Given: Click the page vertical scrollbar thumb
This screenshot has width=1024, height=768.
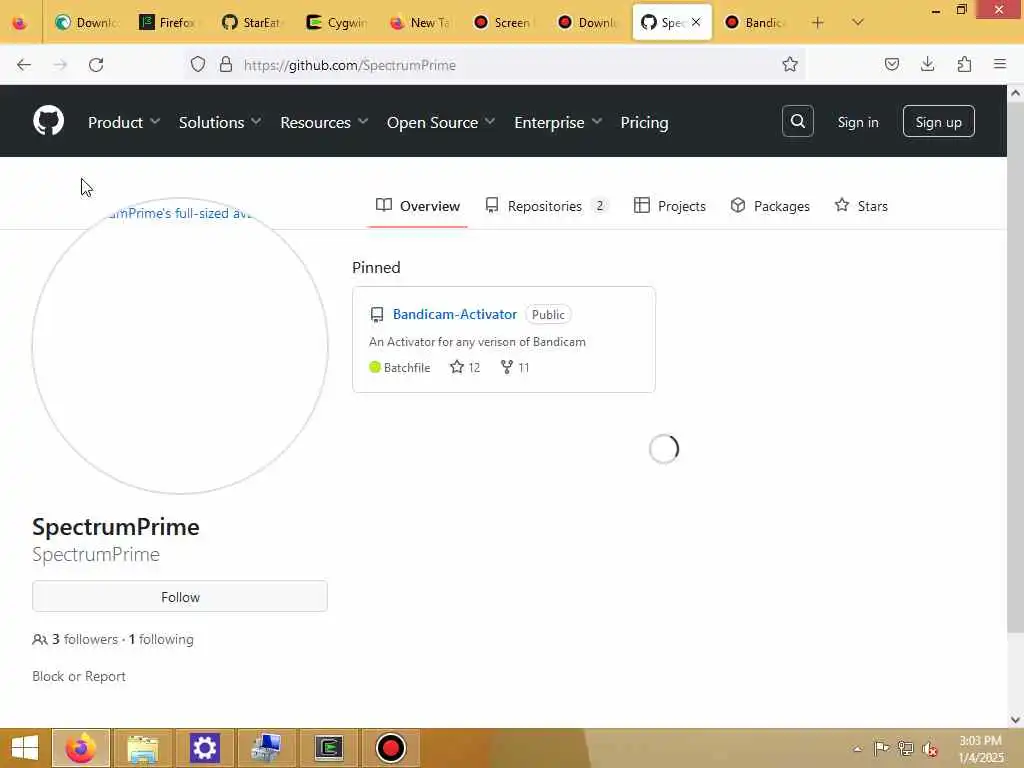Looking at the screenshot, I should tap(1016, 366).
